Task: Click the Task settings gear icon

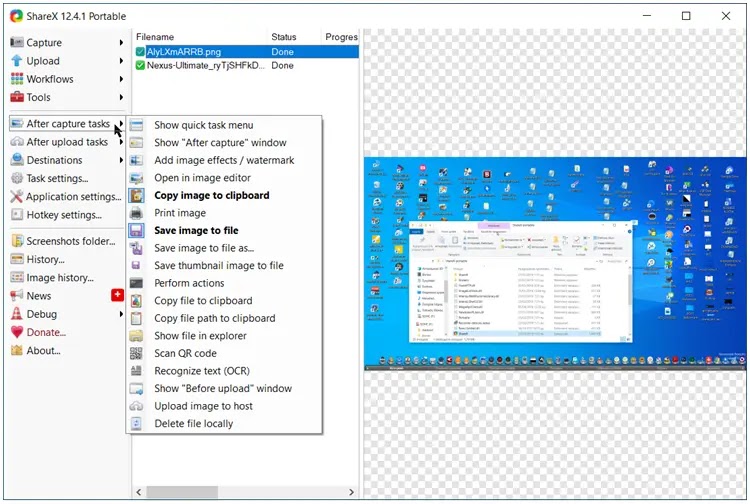Action: click(x=17, y=178)
